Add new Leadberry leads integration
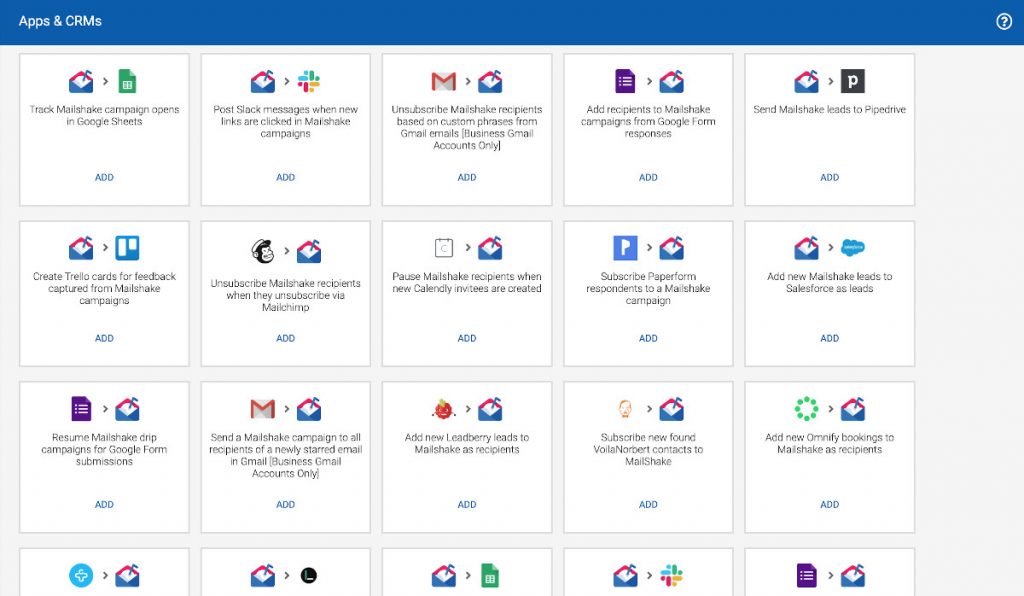 [467, 505]
